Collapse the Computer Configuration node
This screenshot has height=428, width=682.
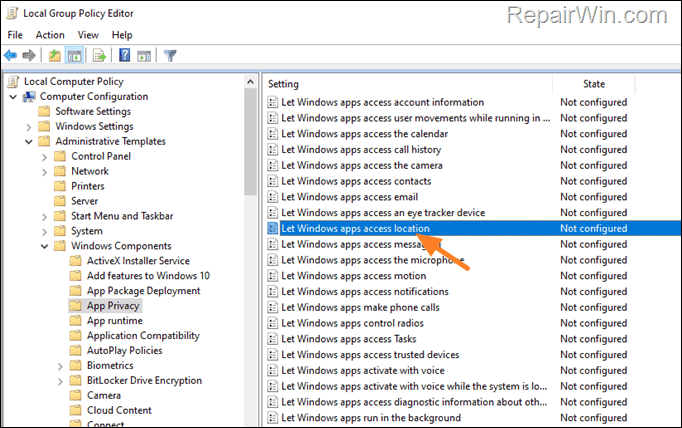click(13, 97)
